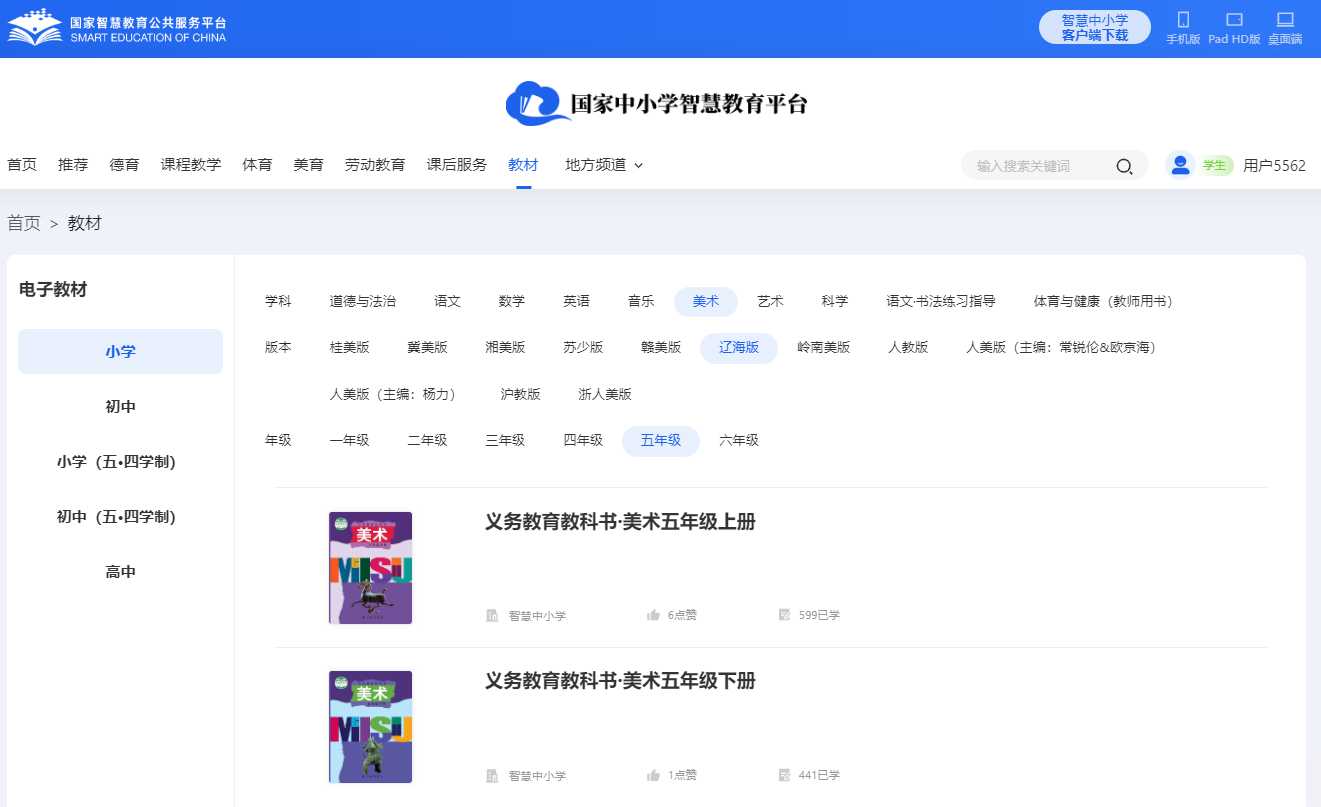Choose subject 数学

tap(511, 301)
